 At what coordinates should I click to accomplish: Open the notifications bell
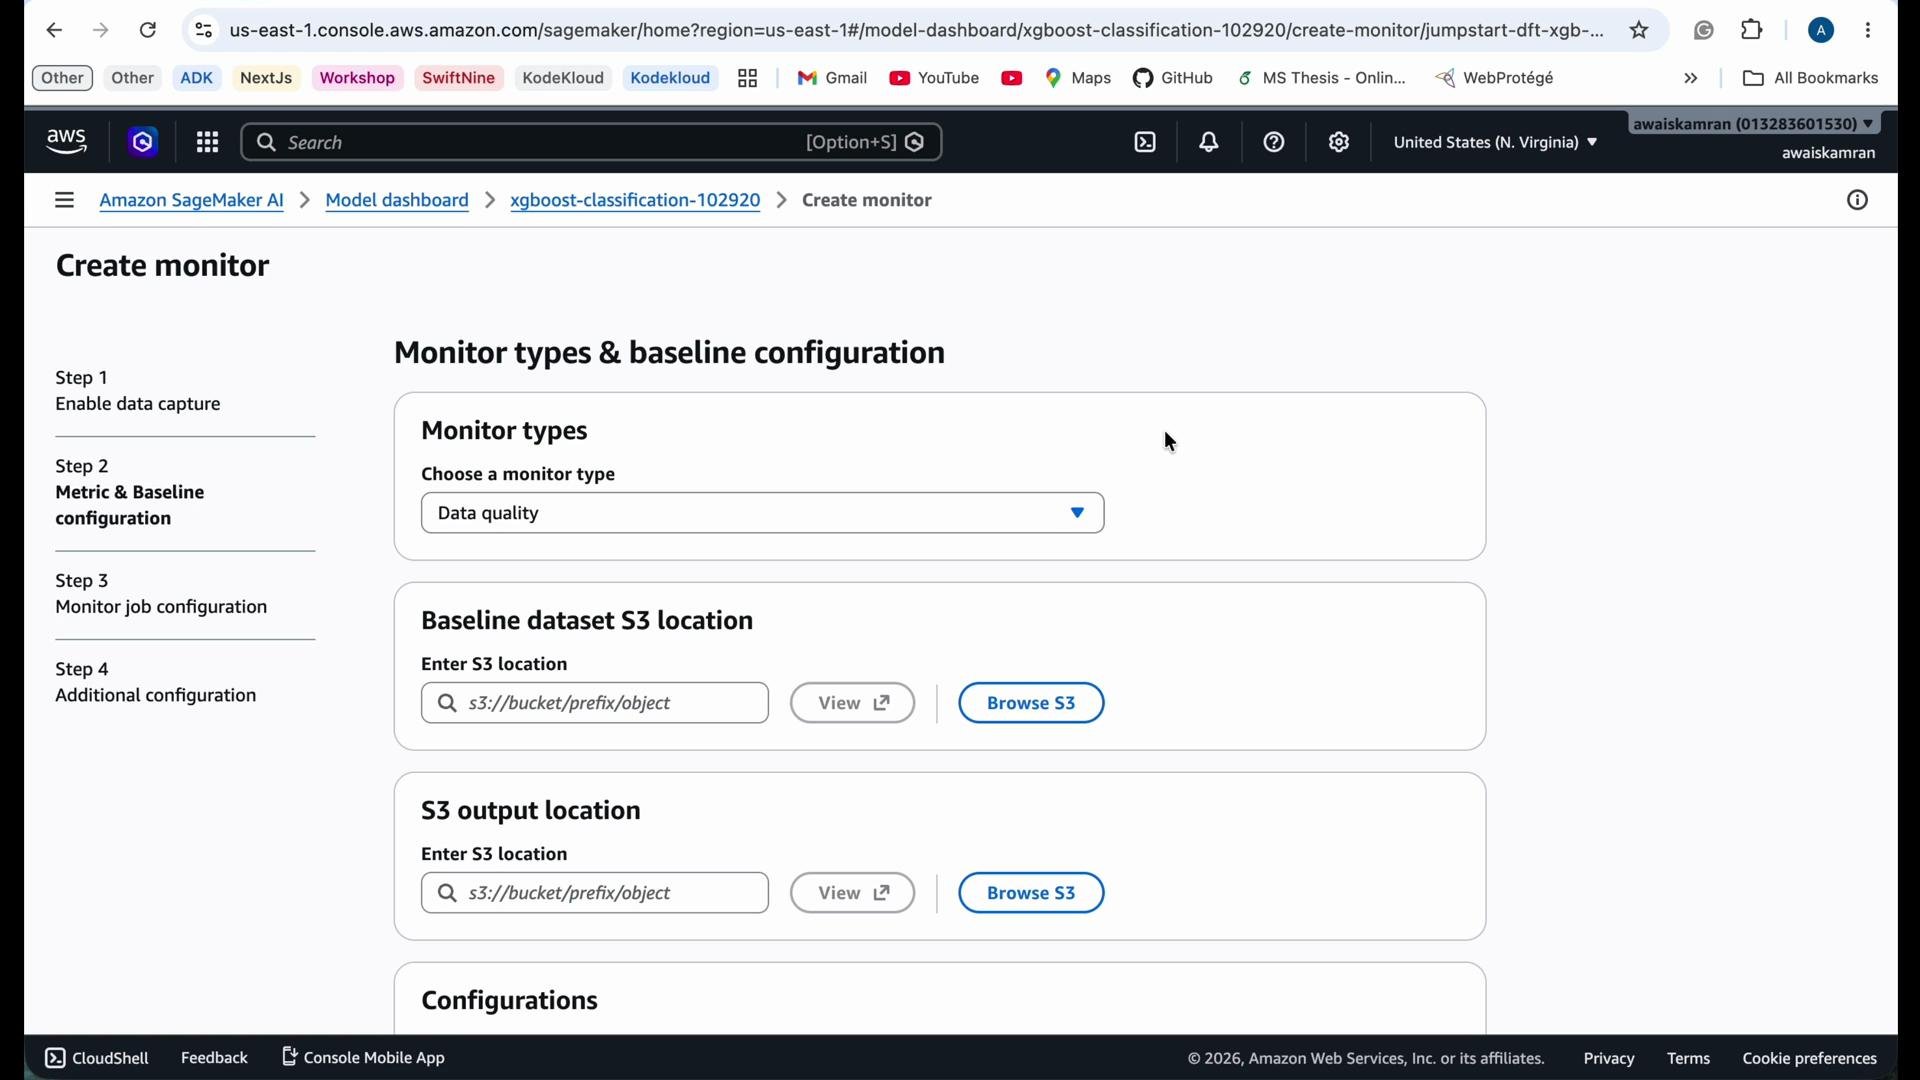pyautogui.click(x=1209, y=143)
